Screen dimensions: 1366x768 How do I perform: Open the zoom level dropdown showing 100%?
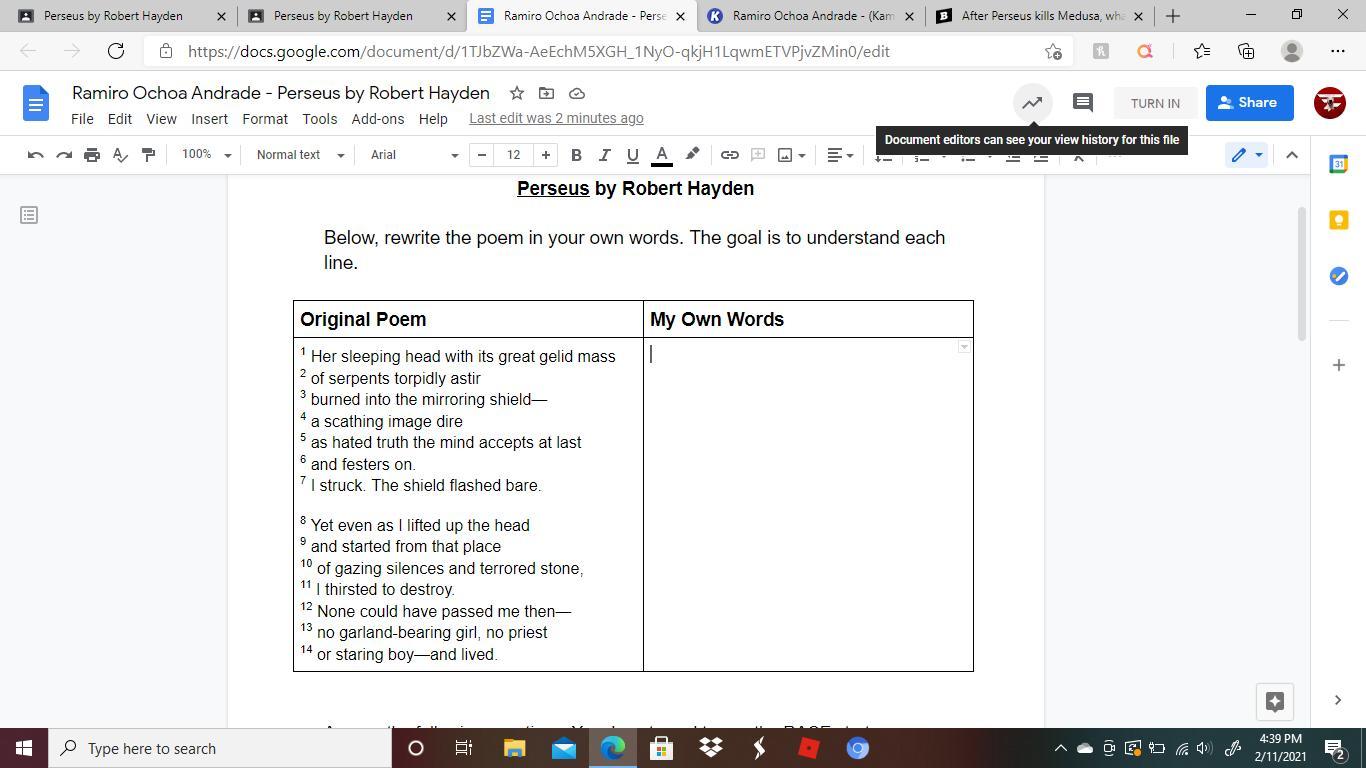coord(206,155)
